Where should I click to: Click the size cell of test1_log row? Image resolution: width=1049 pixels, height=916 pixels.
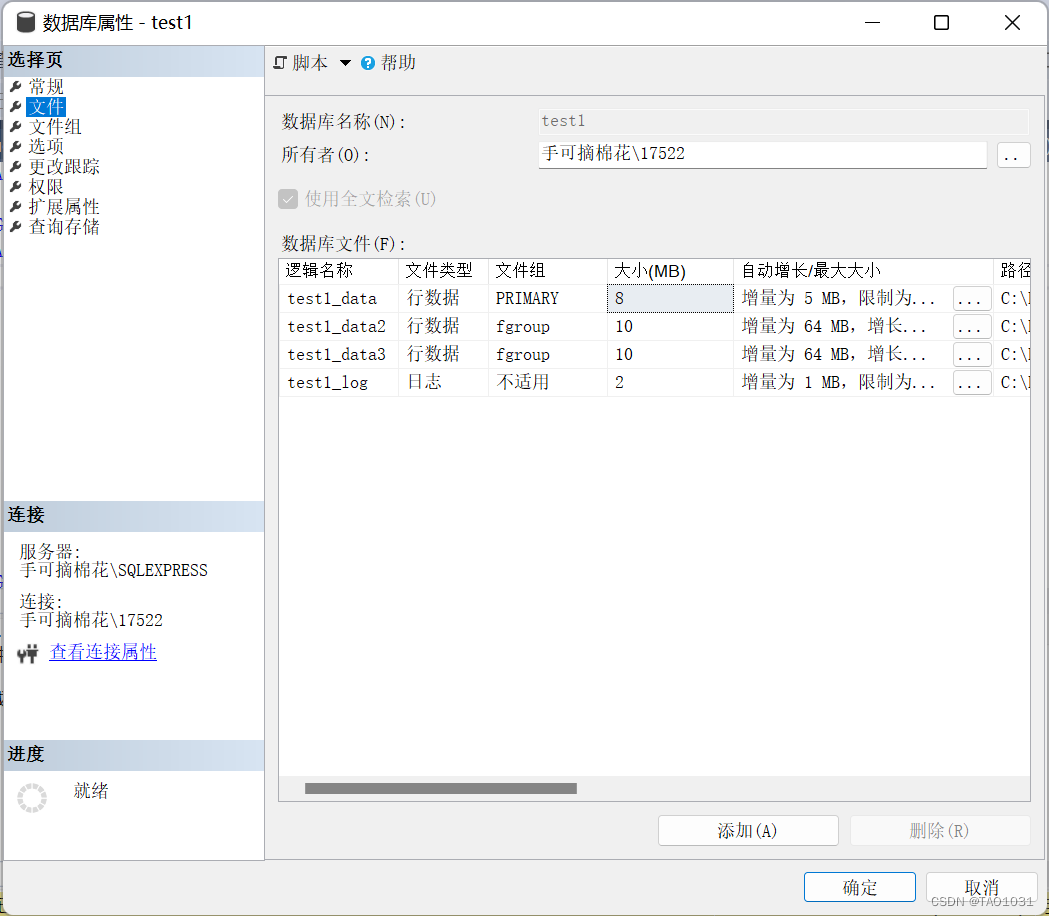670,383
